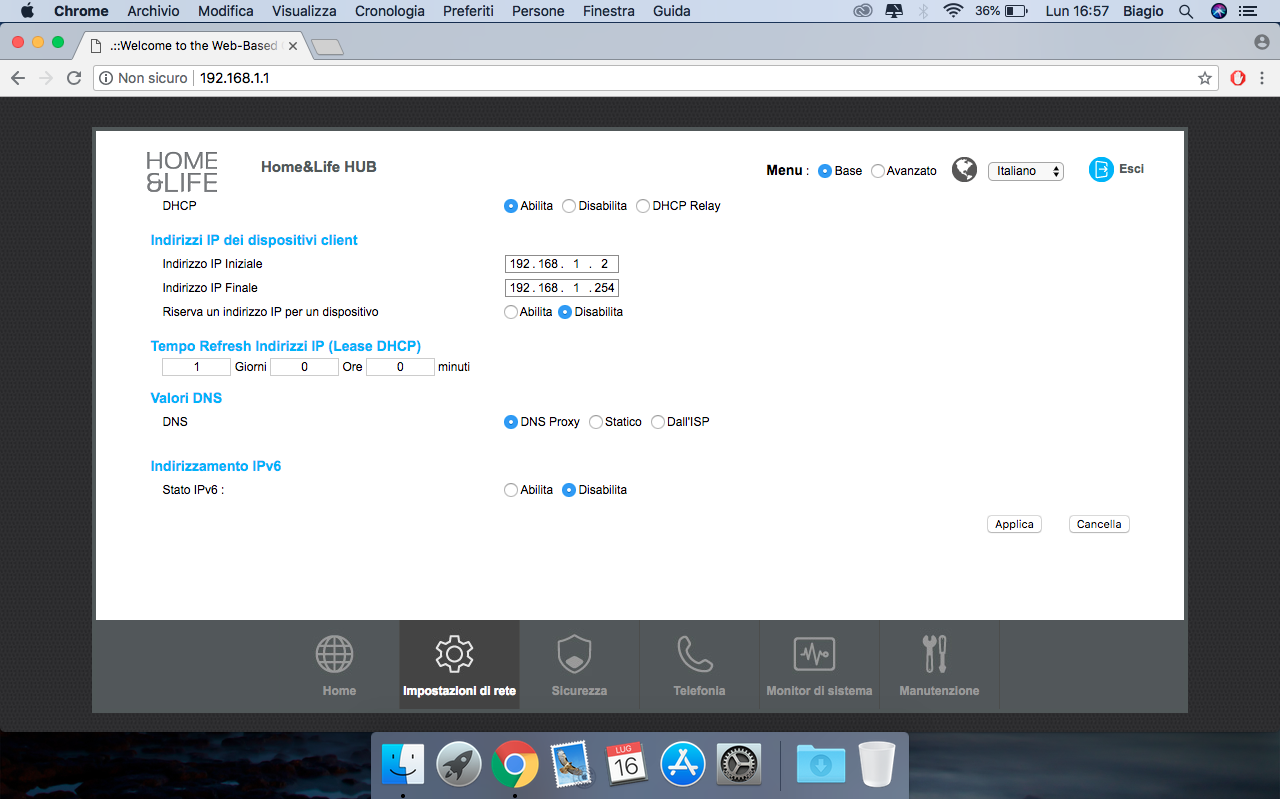Click the Giorni lease input field
Screen dimensions: 1280x799
tap(197, 367)
